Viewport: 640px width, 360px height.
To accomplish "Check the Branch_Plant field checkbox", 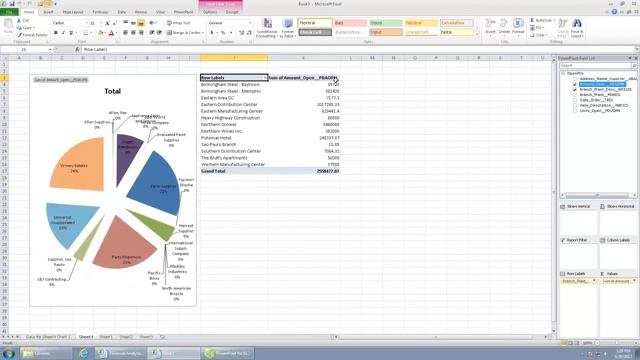I will (575, 95).
